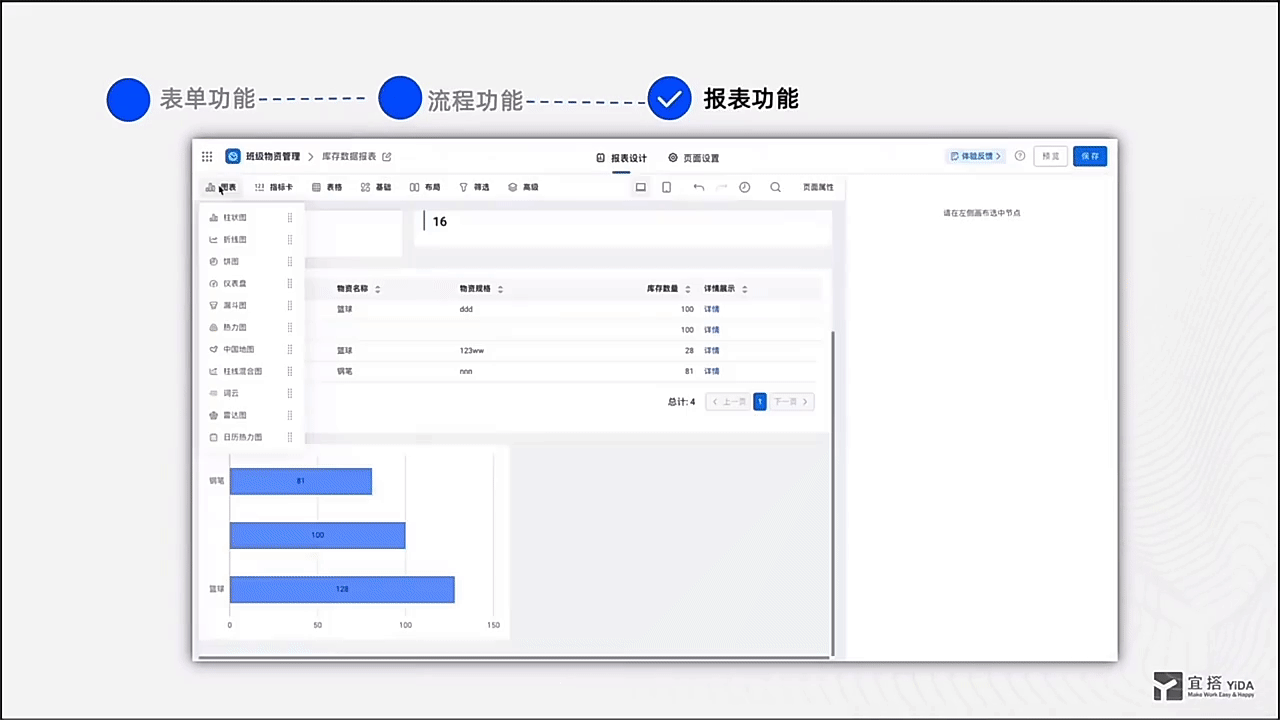
Task: Switch to desktop preview device icon
Action: click(641, 187)
